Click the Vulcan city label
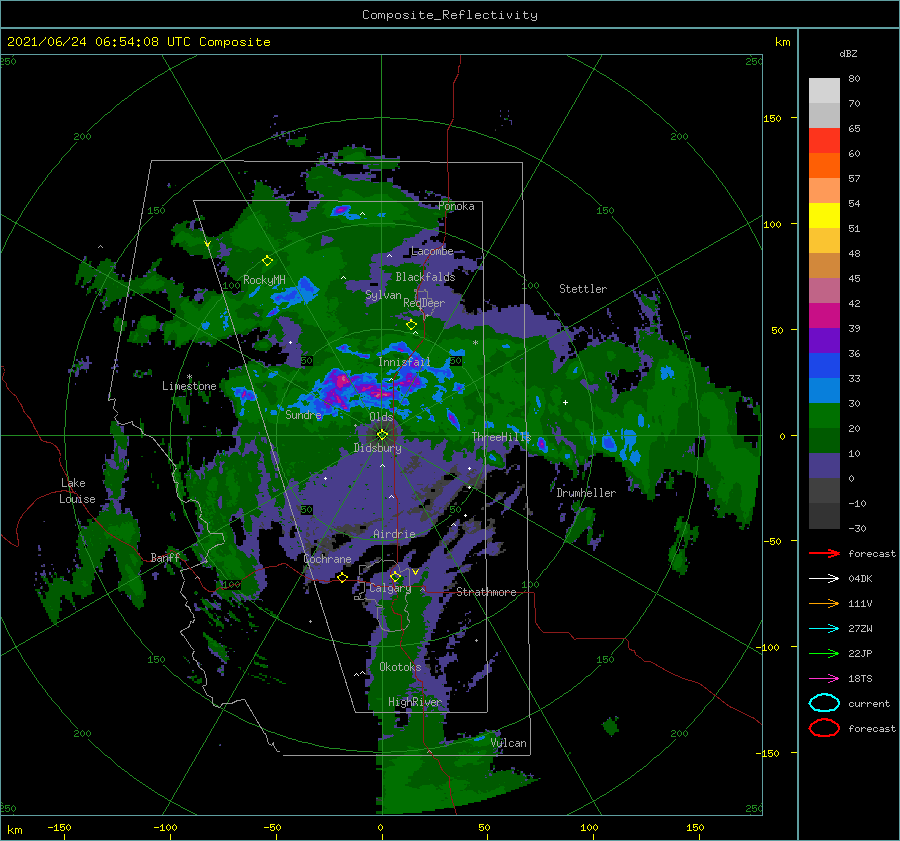 tap(509, 743)
